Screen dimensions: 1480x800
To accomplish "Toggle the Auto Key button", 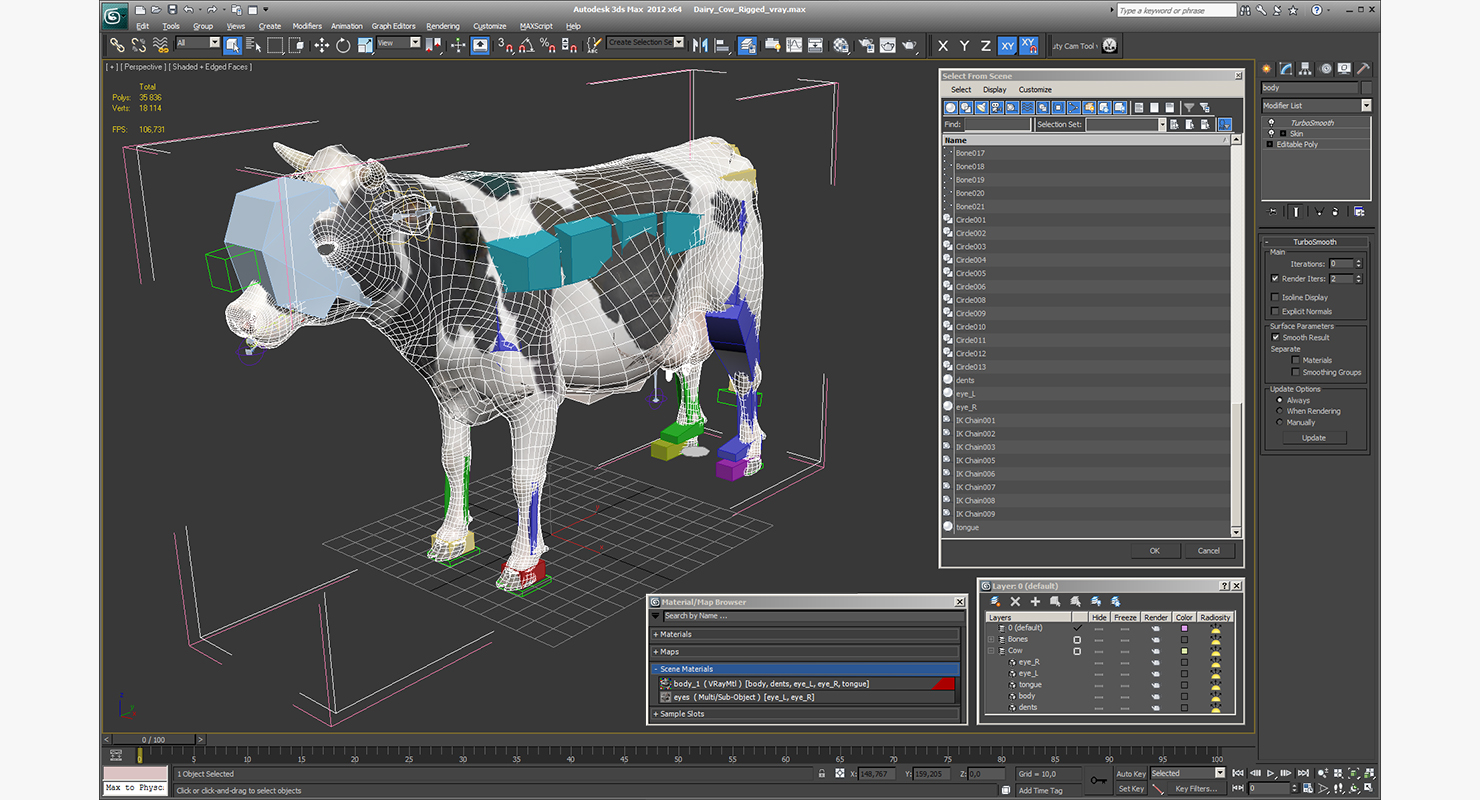I will coord(1131,773).
